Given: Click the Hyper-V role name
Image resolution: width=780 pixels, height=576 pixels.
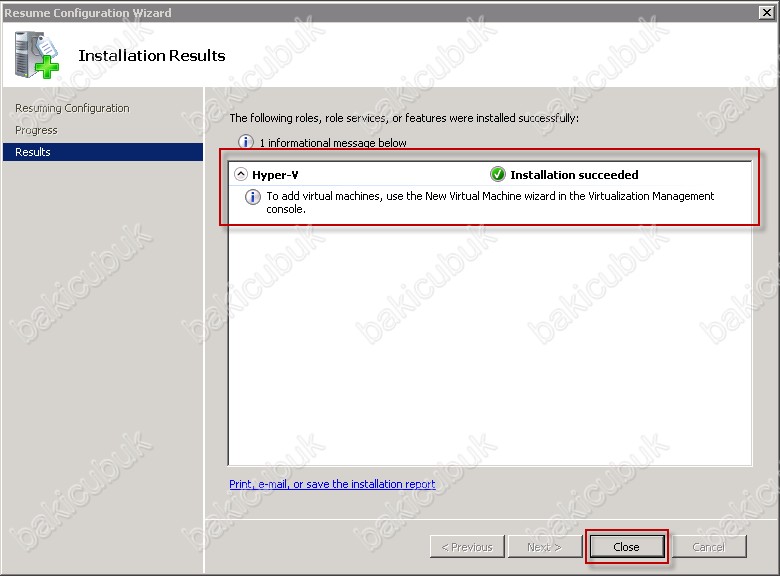Looking at the screenshot, I should tap(275, 175).
